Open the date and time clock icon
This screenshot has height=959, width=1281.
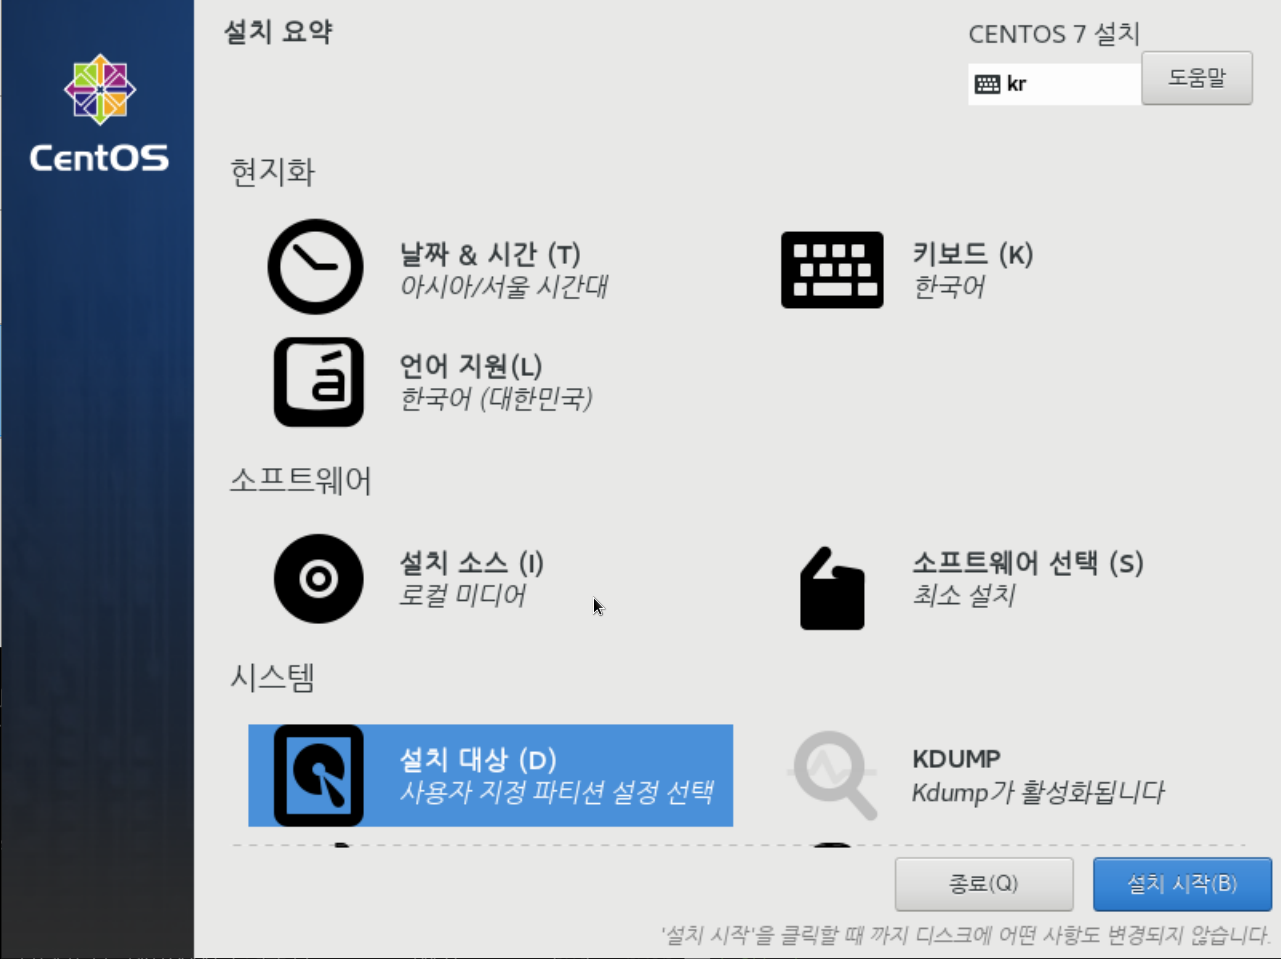[316, 267]
